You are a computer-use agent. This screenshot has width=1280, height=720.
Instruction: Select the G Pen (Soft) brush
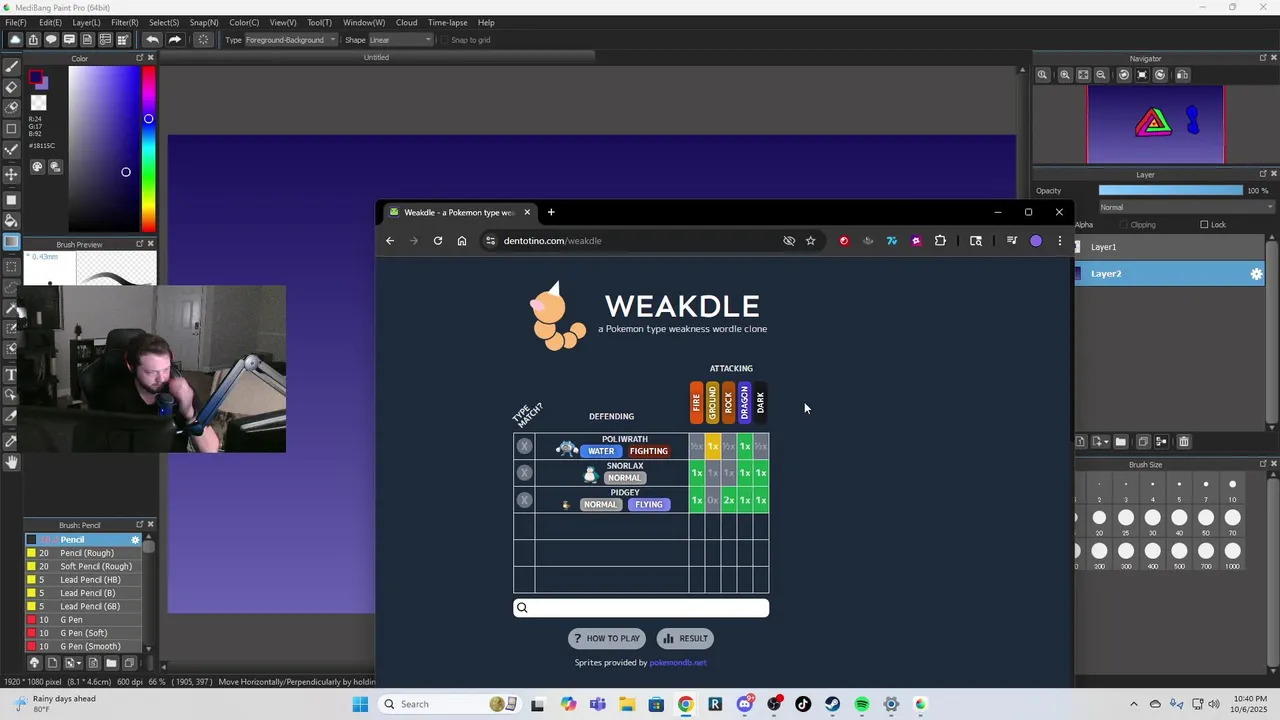[84, 633]
